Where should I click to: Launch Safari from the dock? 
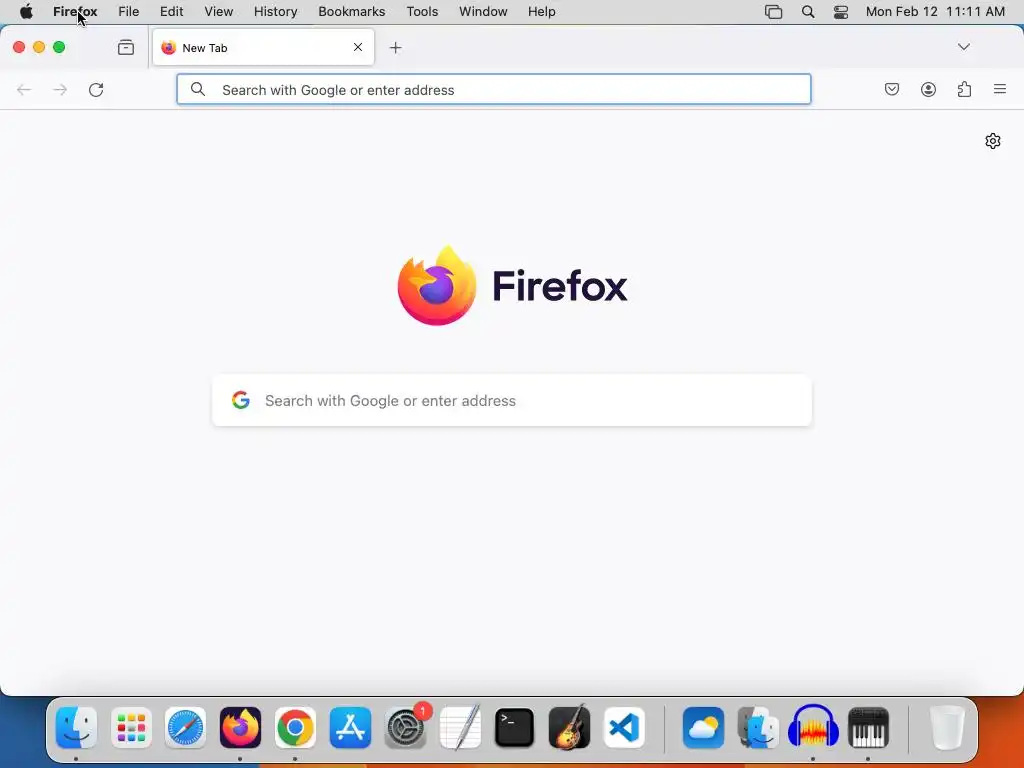click(x=185, y=728)
